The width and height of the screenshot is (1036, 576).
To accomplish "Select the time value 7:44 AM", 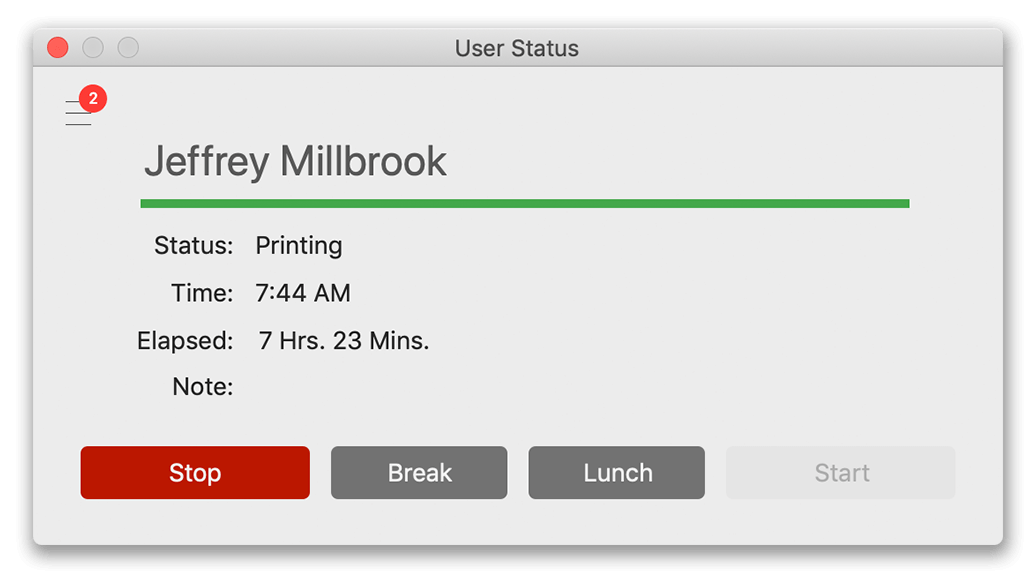I will 304,293.
